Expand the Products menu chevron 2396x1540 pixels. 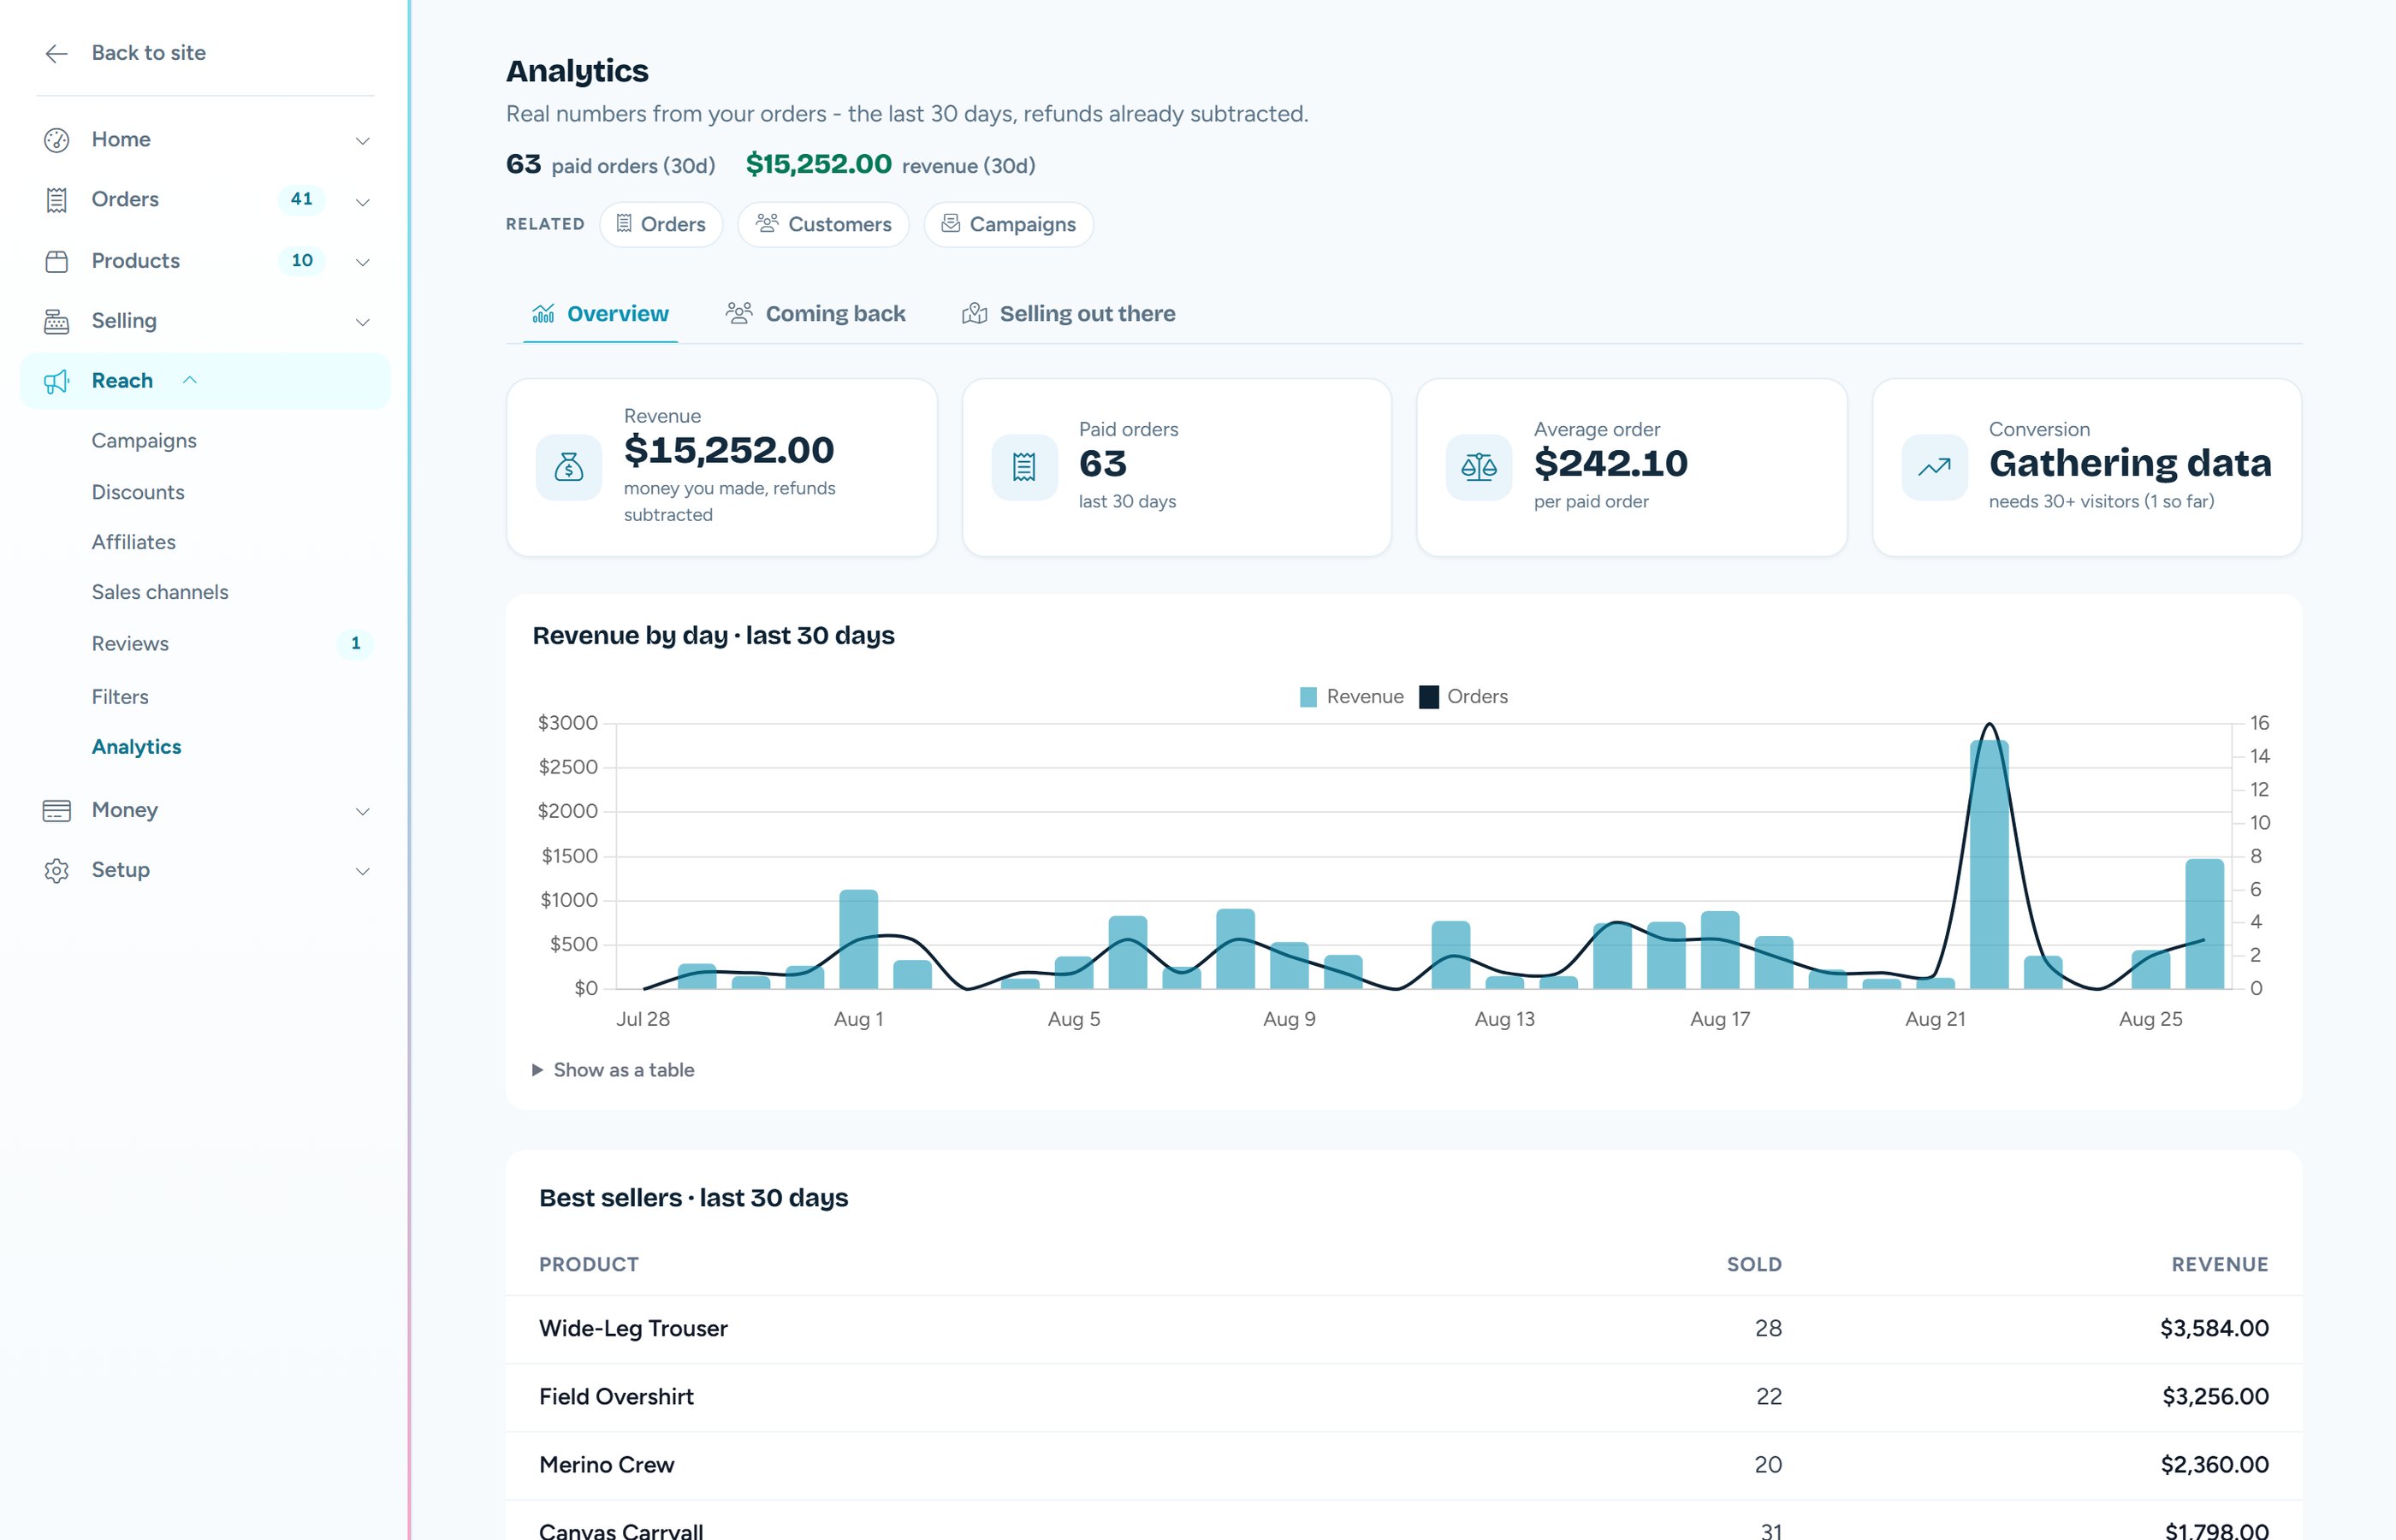point(363,262)
